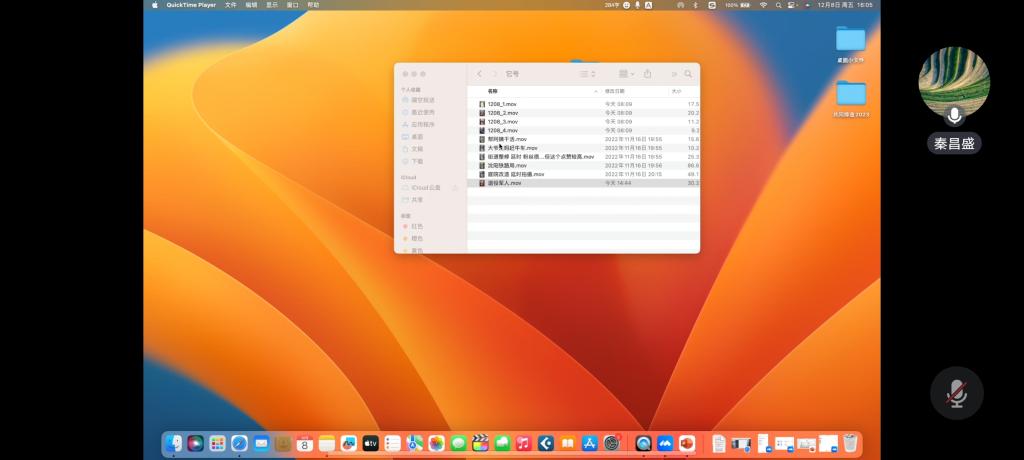Sort by 修改日期 column header
Image resolution: width=1024 pixels, height=460 pixels.
click(x=614, y=91)
